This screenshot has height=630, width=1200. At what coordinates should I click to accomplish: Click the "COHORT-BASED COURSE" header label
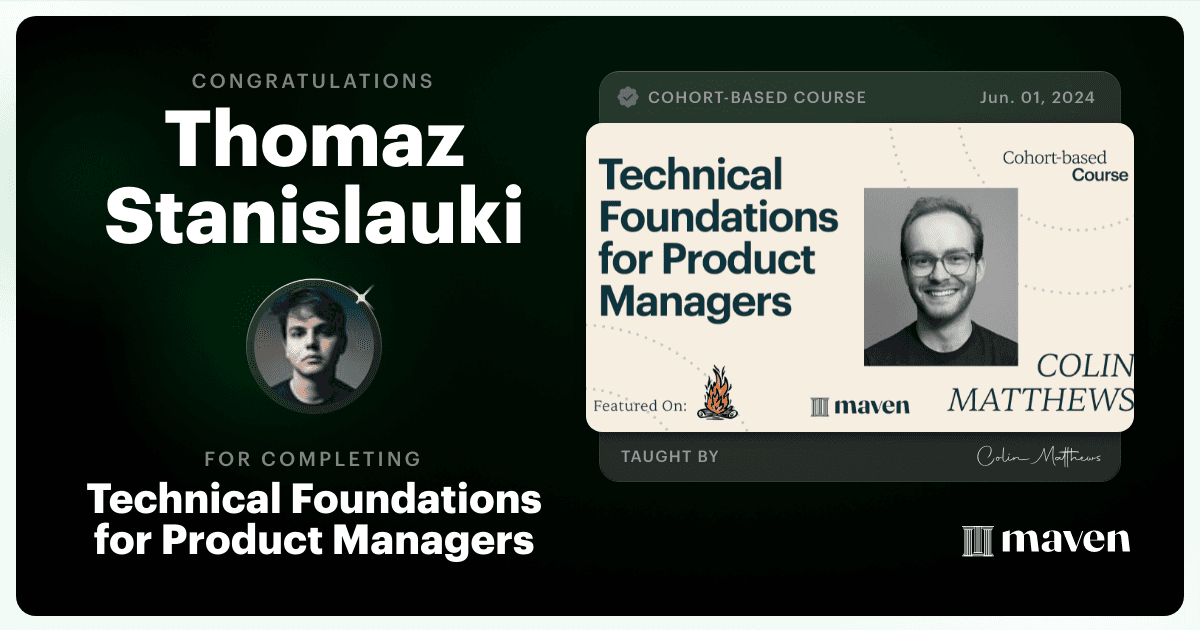[757, 98]
